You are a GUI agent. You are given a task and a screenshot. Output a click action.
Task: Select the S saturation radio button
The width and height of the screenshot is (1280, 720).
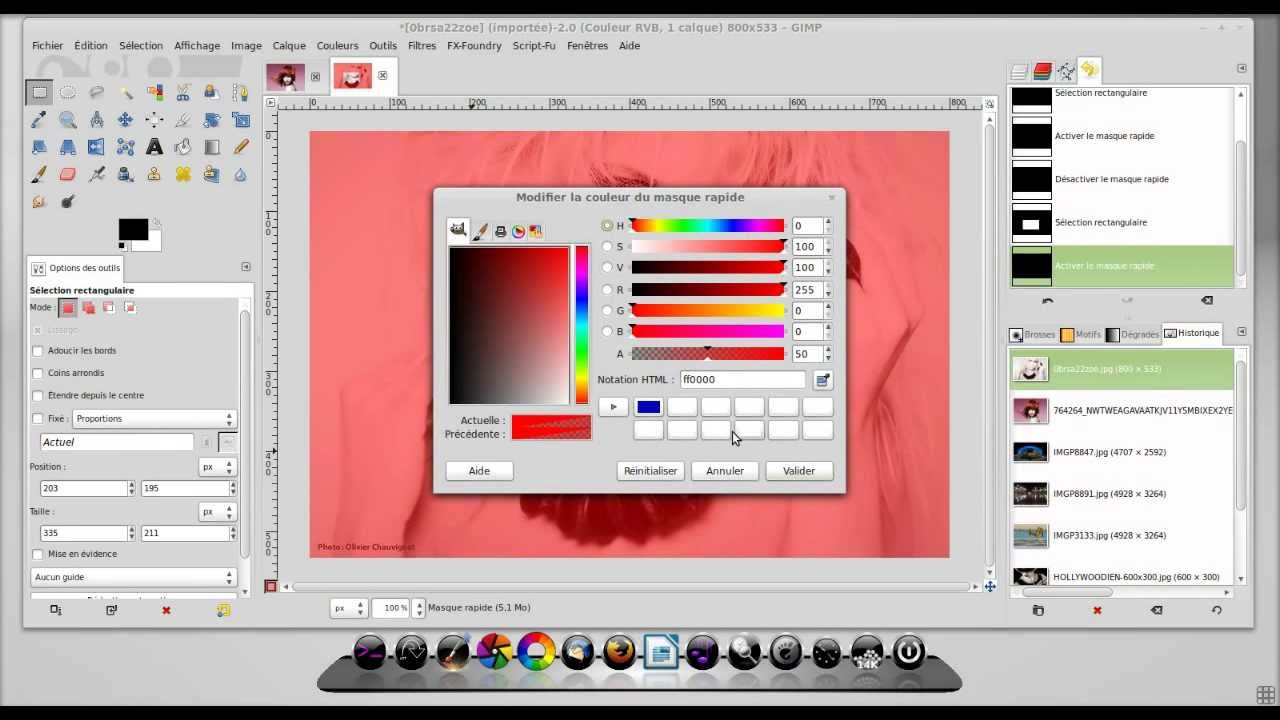point(607,247)
